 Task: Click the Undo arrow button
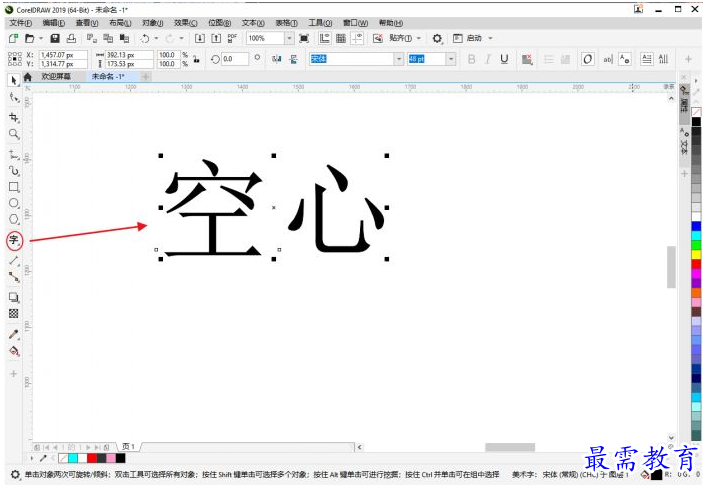click(x=145, y=38)
